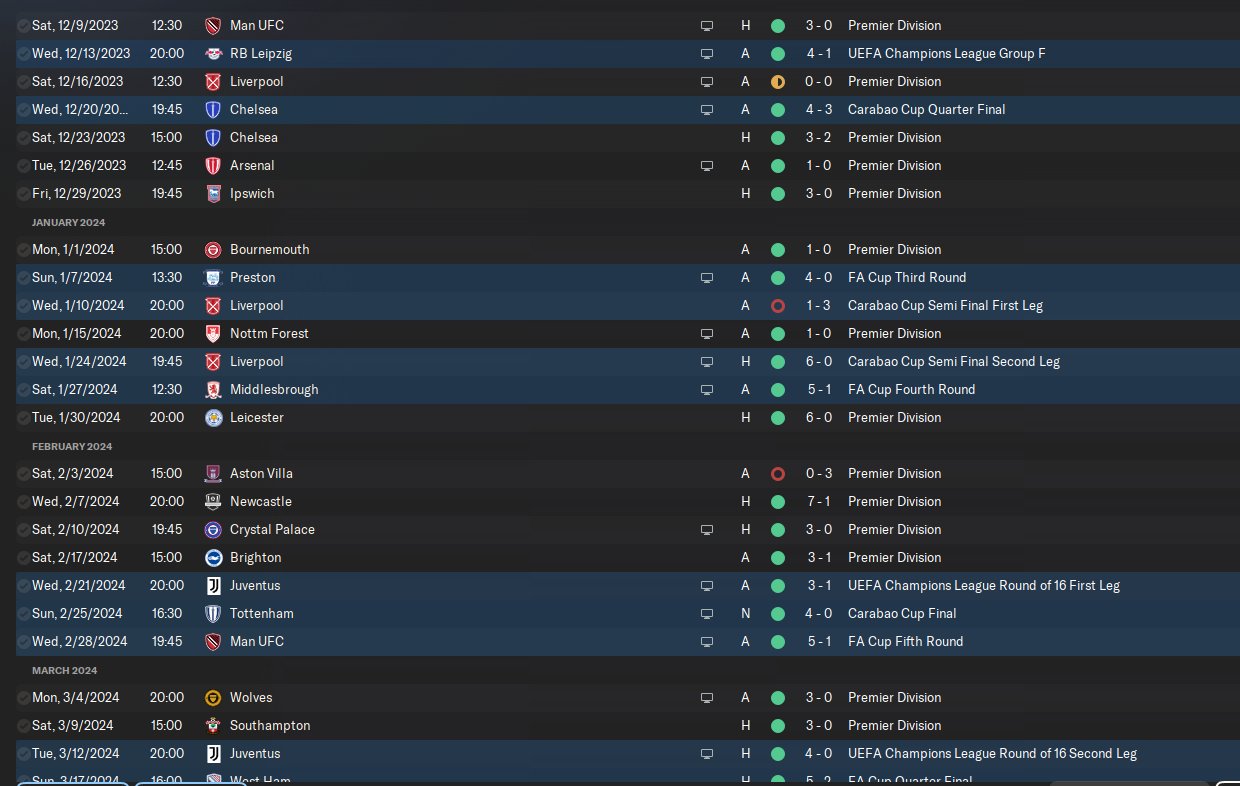Open the Leicester team name link

[257, 417]
